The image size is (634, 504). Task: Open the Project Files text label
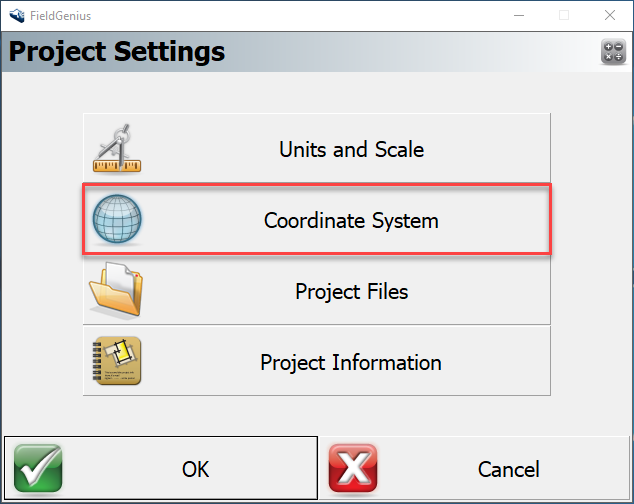click(x=351, y=292)
